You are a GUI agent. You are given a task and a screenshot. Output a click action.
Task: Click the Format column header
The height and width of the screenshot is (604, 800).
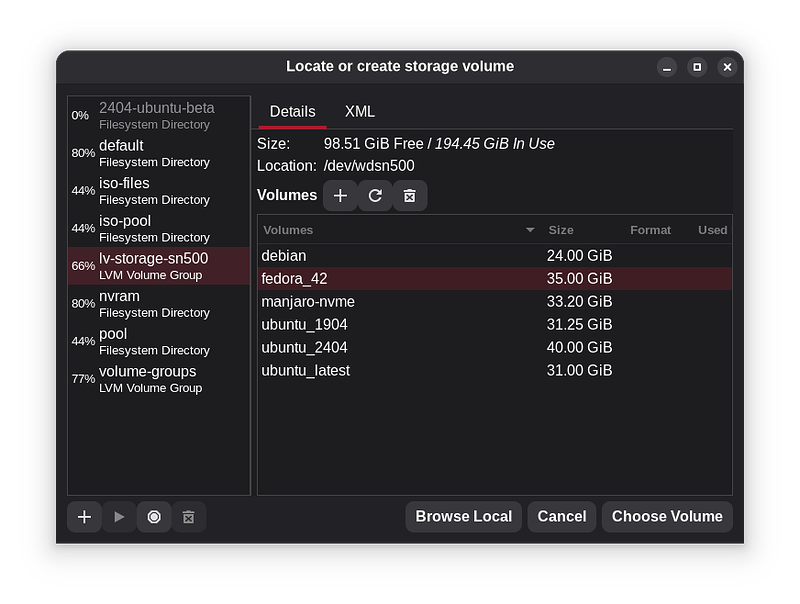[x=650, y=230]
